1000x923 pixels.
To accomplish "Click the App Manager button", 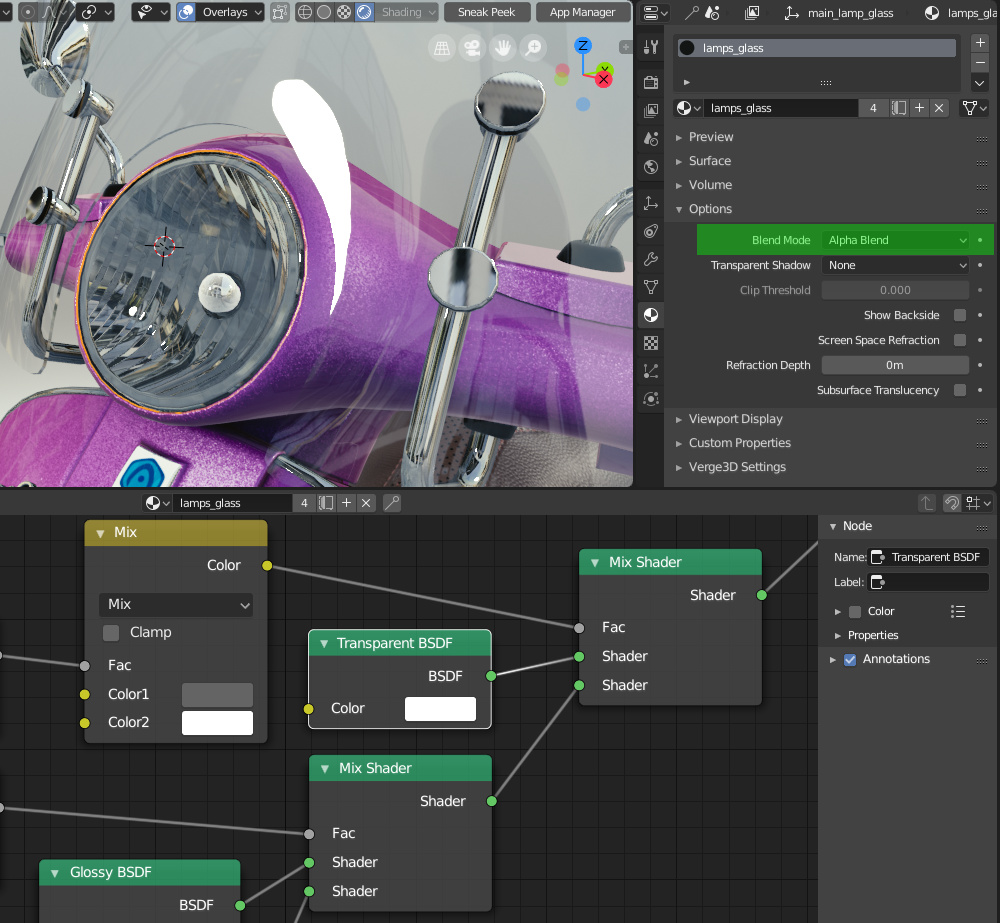I will (582, 13).
